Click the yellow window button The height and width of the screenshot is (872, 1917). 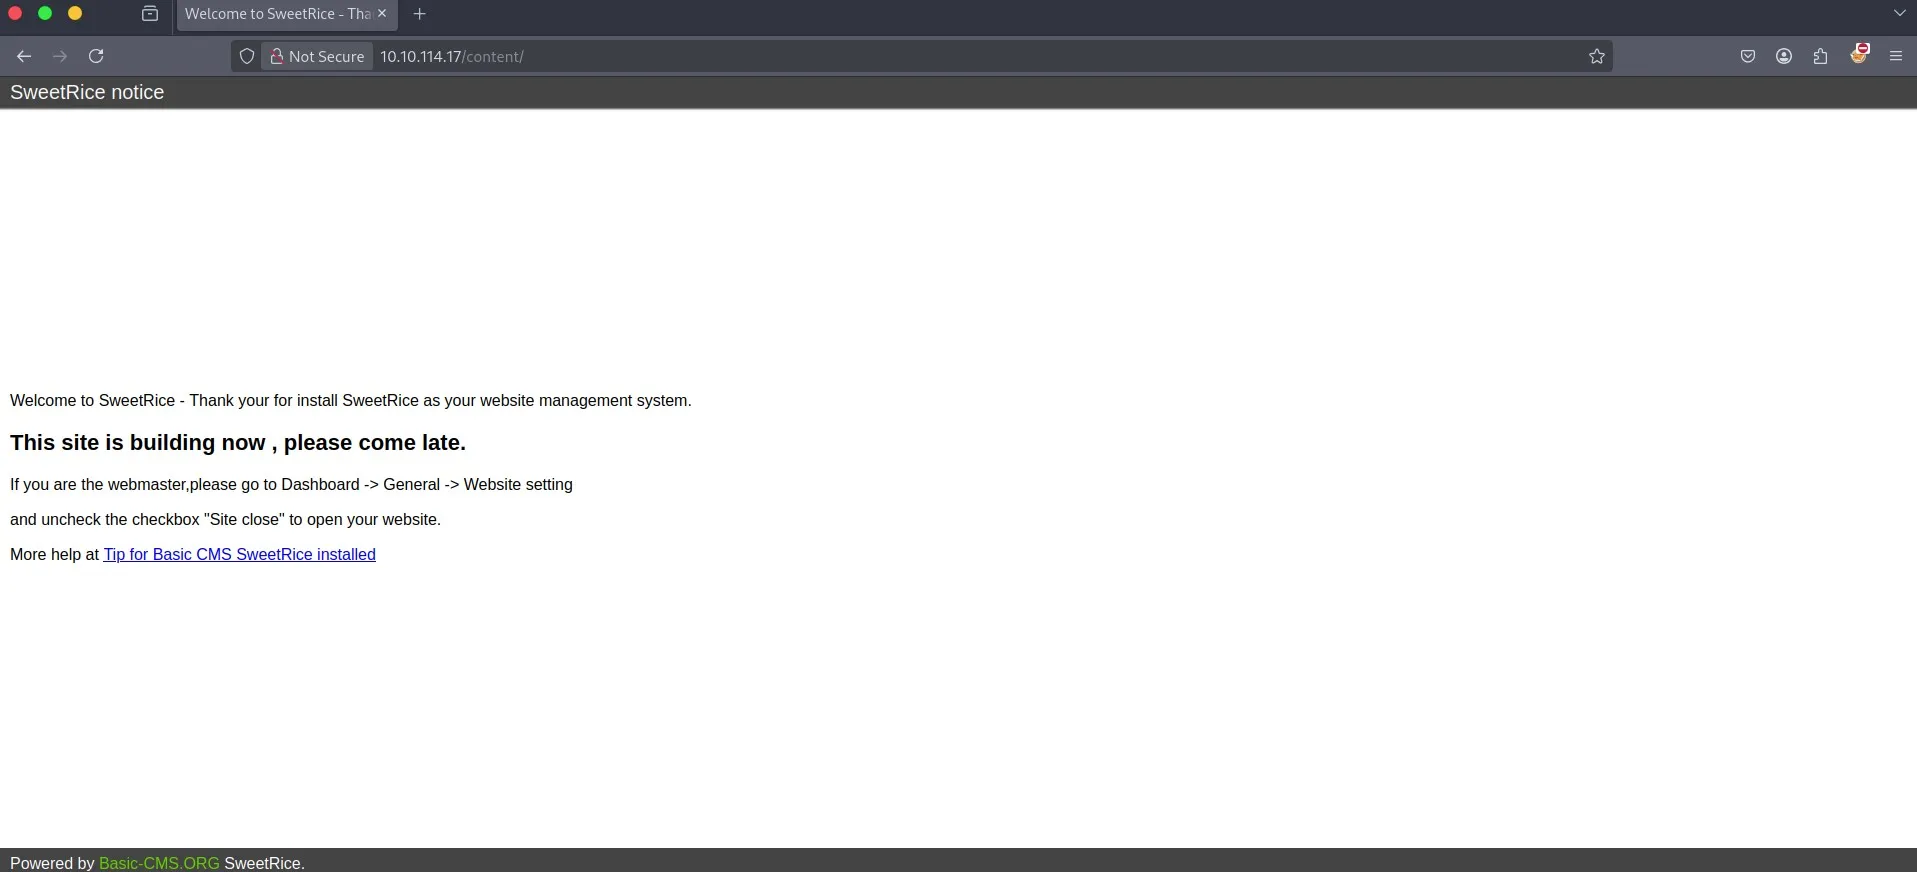75,13
